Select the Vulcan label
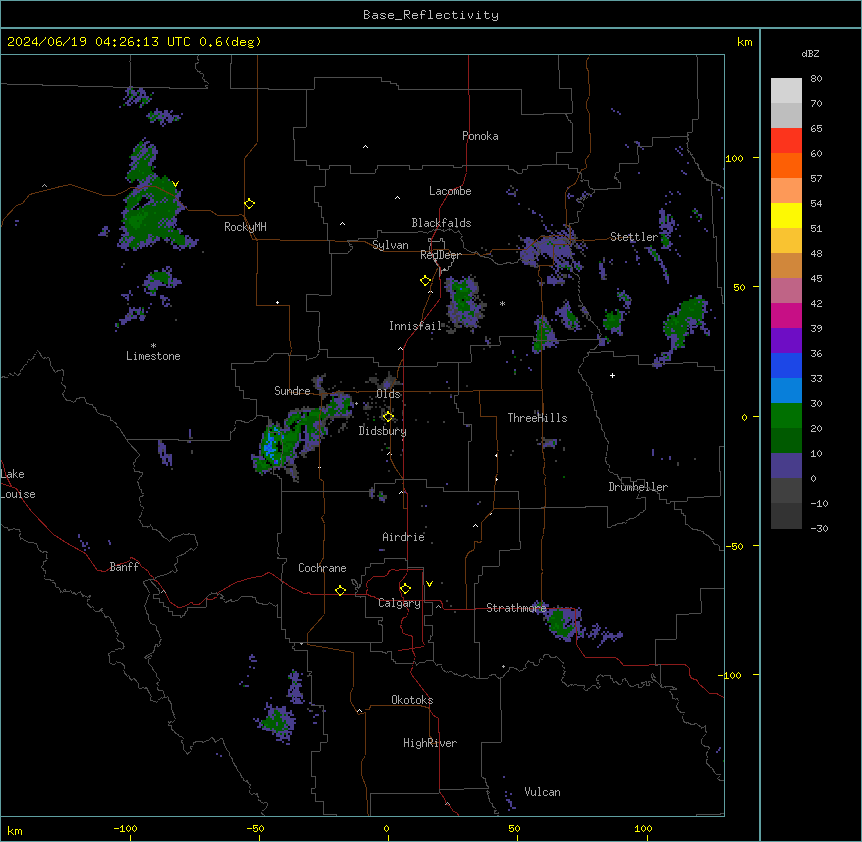862x842 pixels. click(543, 792)
